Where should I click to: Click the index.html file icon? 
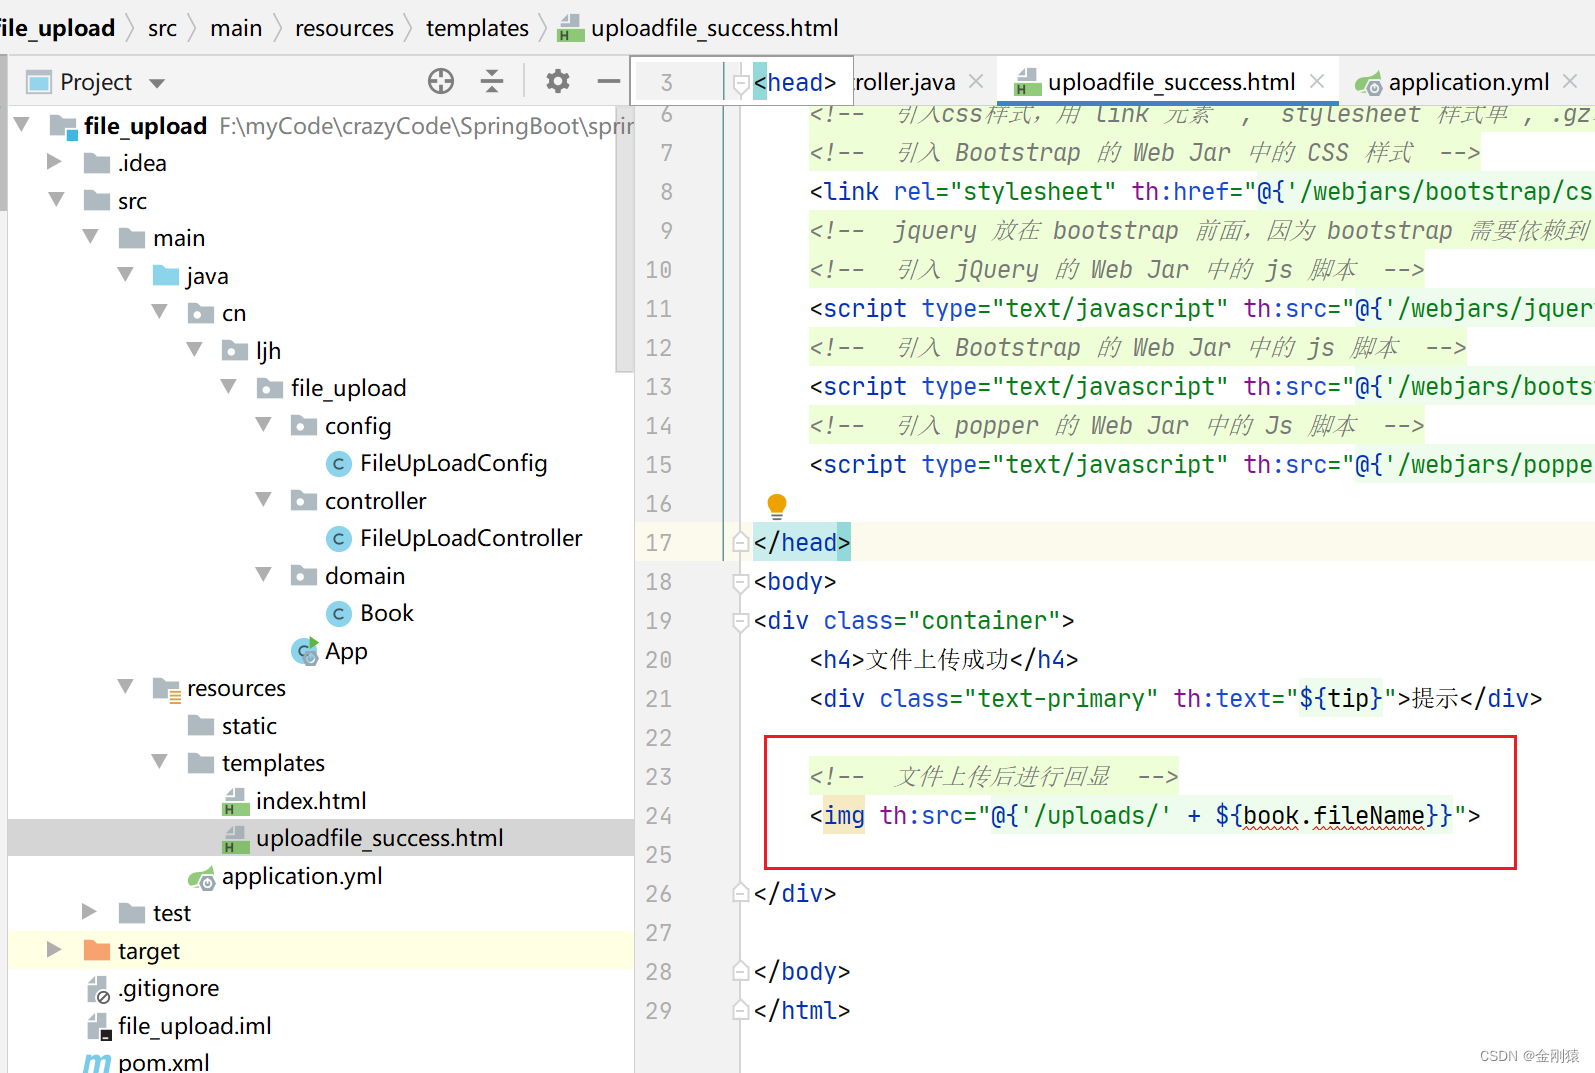236,801
